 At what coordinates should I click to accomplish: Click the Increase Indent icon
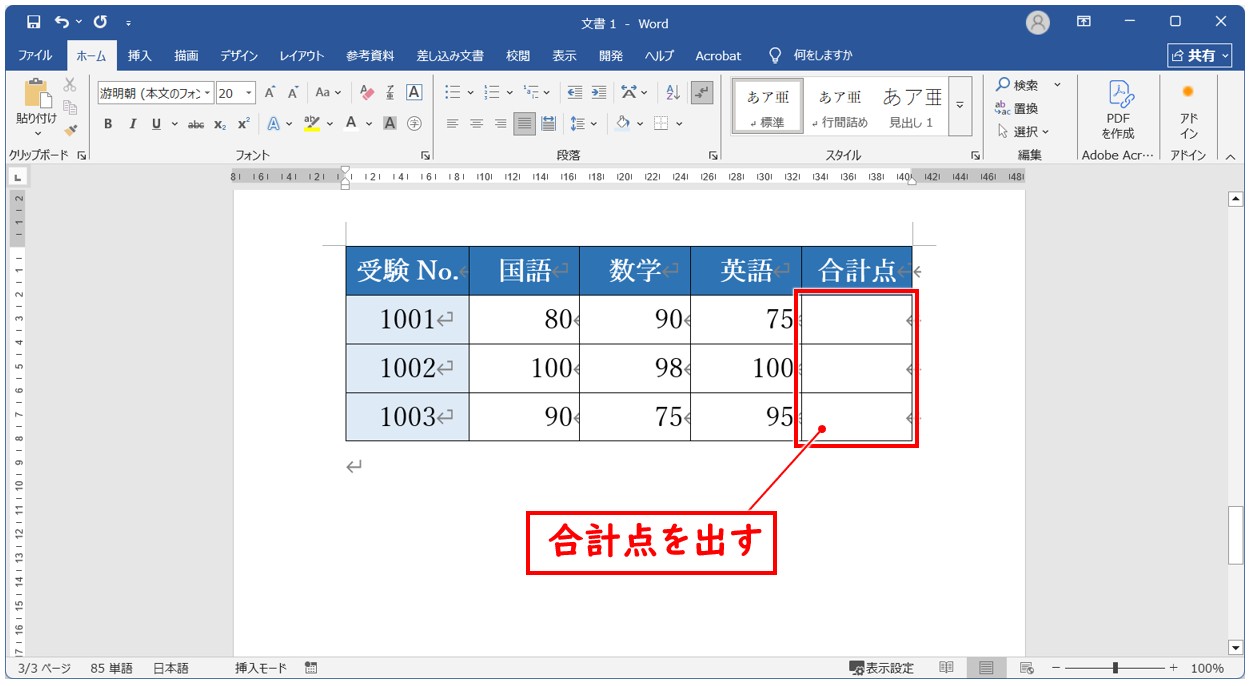click(x=599, y=93)
